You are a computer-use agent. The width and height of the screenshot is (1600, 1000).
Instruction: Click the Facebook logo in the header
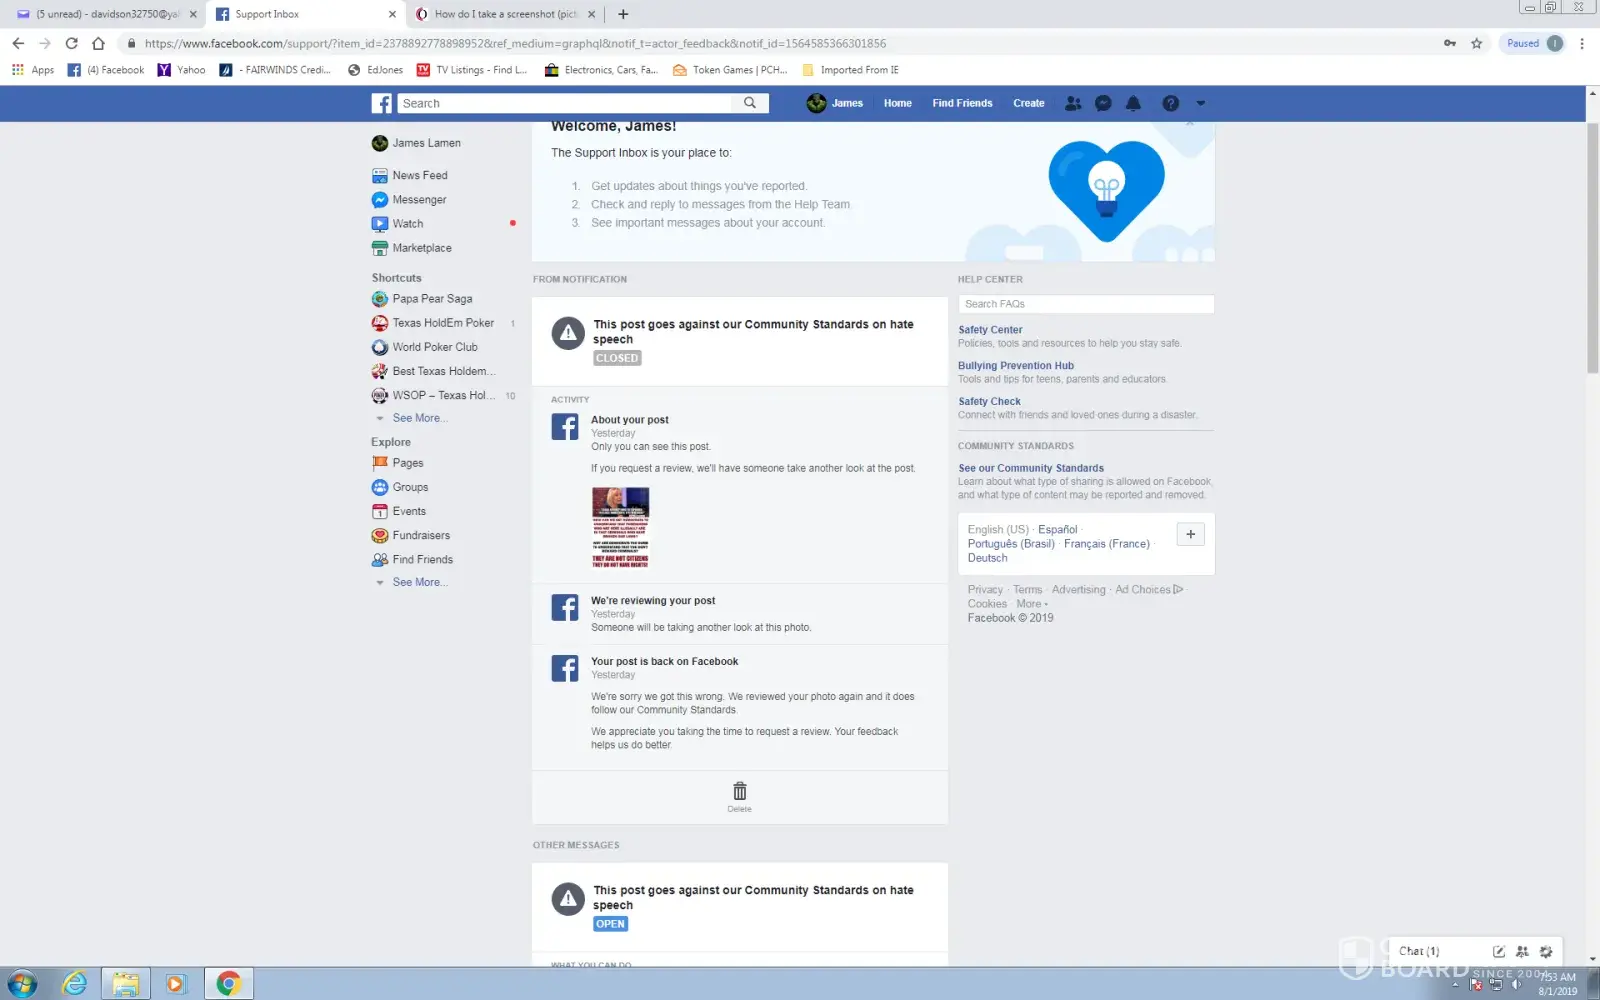(381, 103)
